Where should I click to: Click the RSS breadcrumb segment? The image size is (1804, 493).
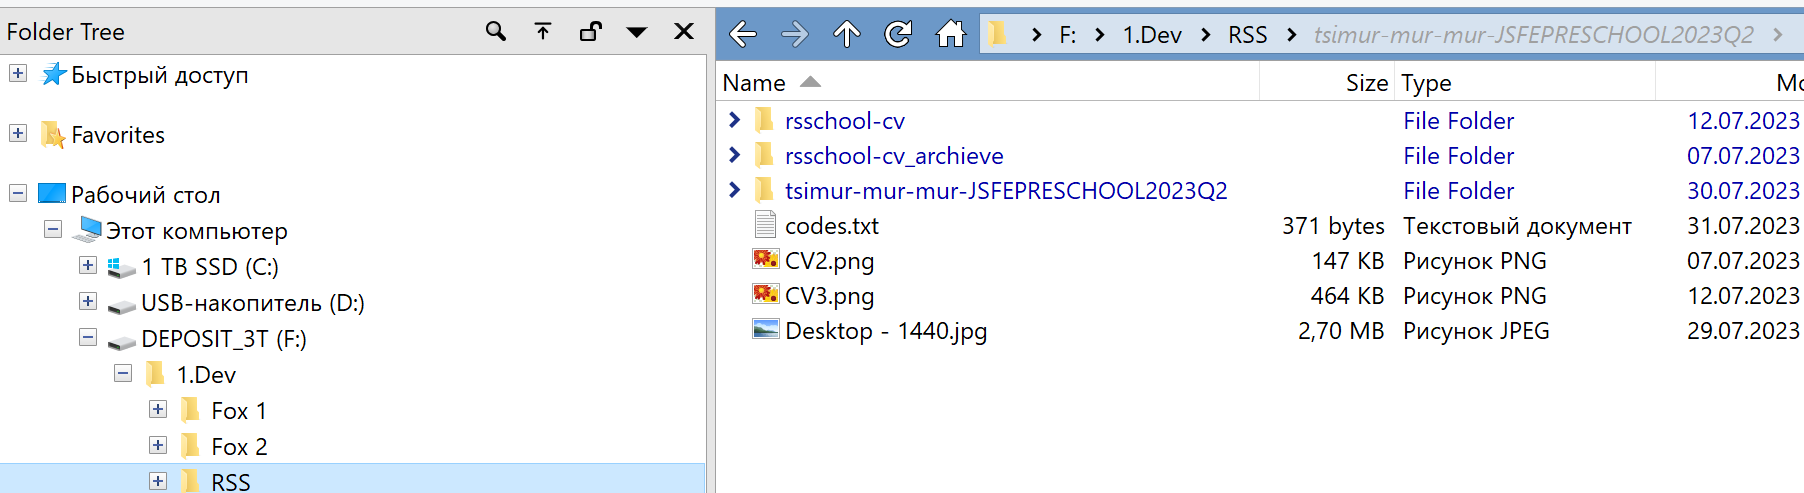tap(1247, 35)
